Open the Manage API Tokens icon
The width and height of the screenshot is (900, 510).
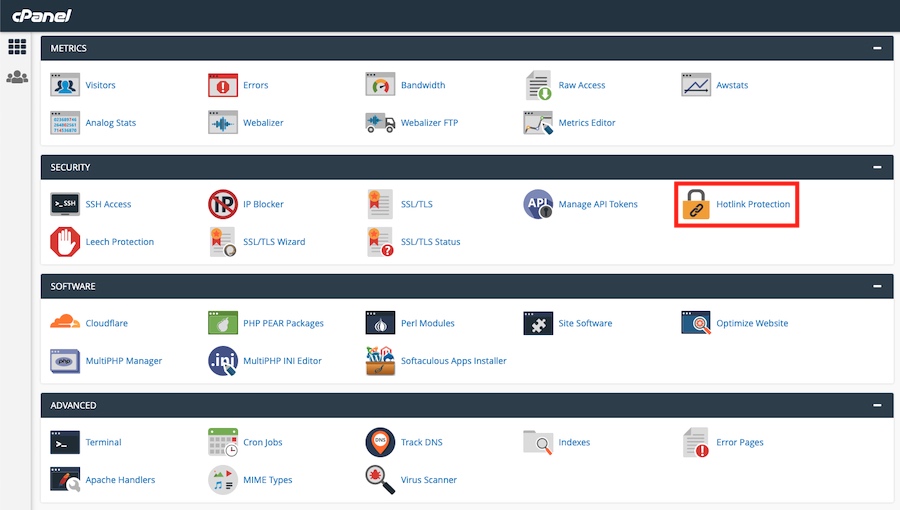point(538,204)
